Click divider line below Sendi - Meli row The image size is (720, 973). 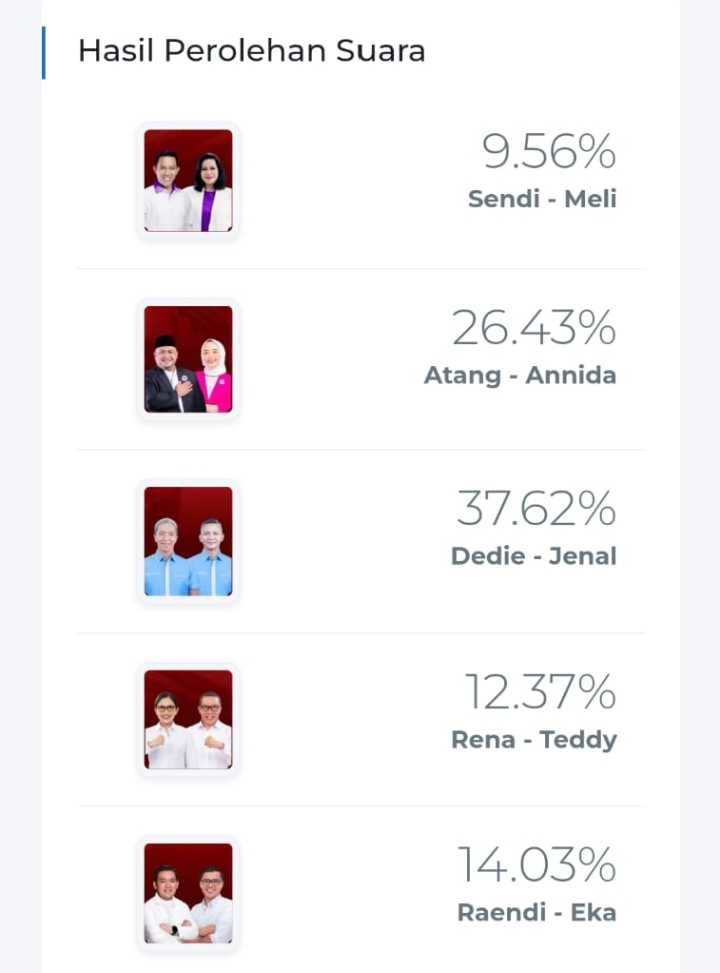pos(361,269)
